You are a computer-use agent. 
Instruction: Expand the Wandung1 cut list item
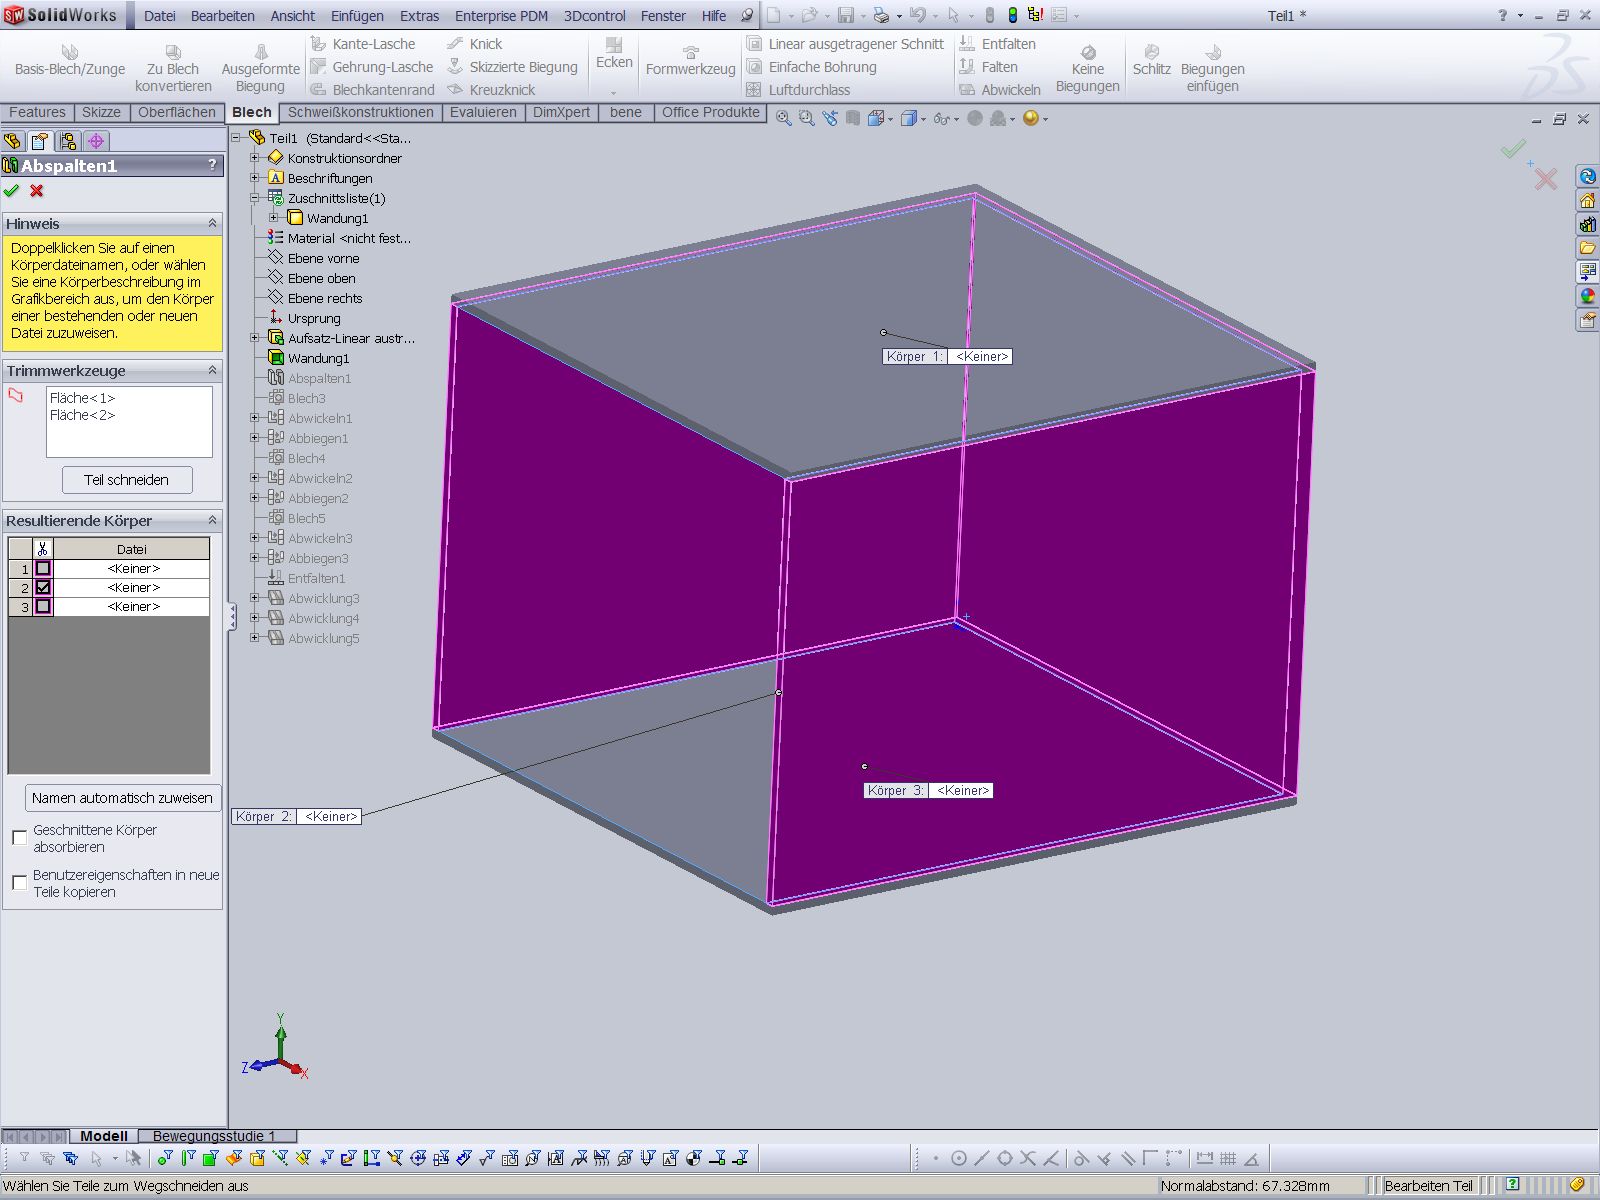(274, 218)
